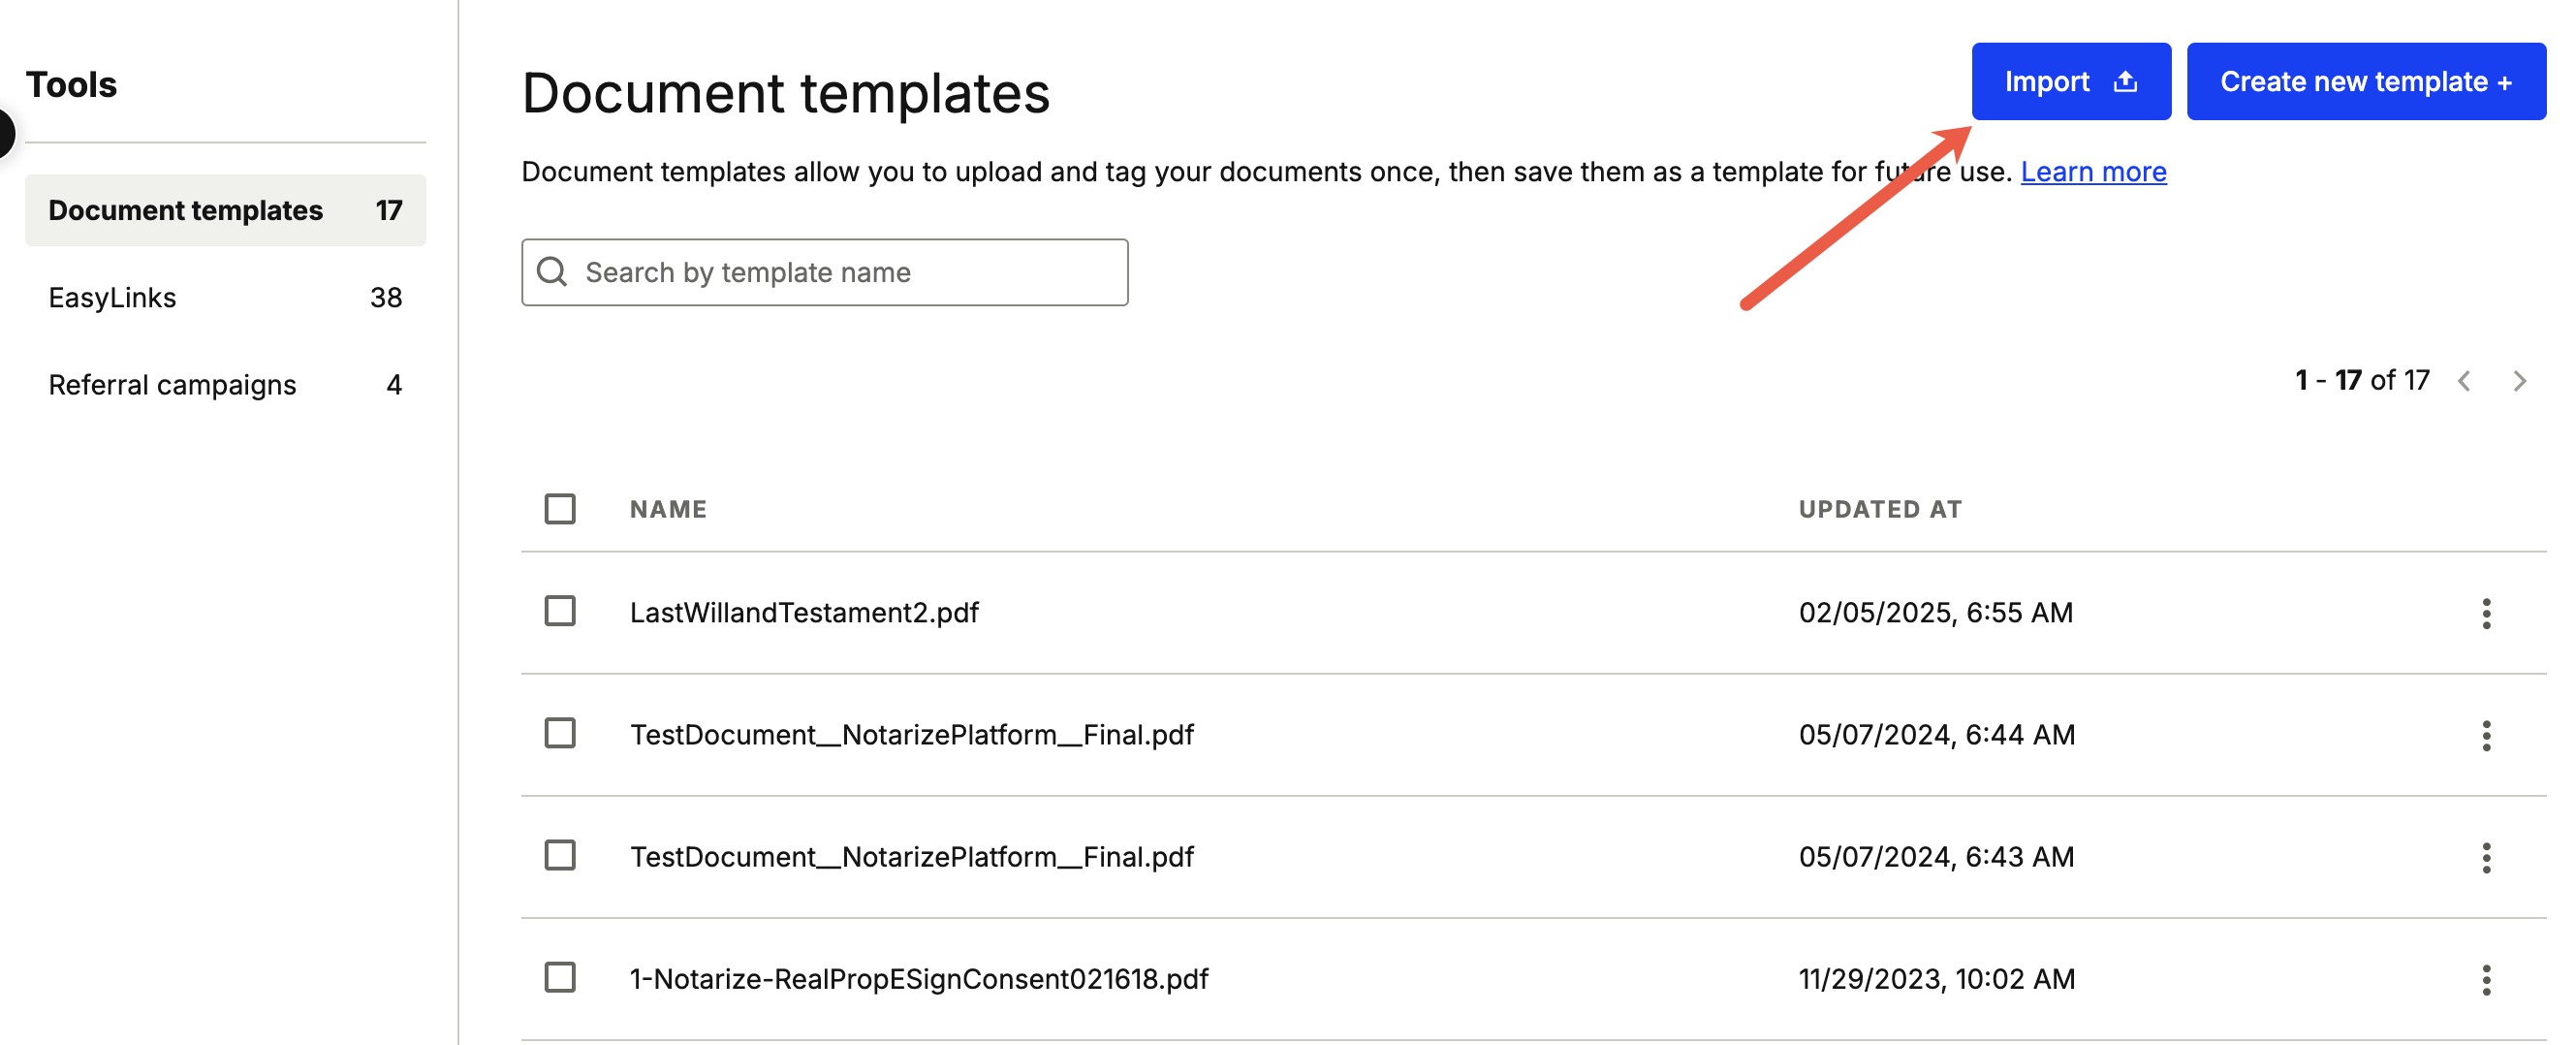Check the TestDocument row updated 6:43 AM
2576x1045 pixels.
point(560,855)
